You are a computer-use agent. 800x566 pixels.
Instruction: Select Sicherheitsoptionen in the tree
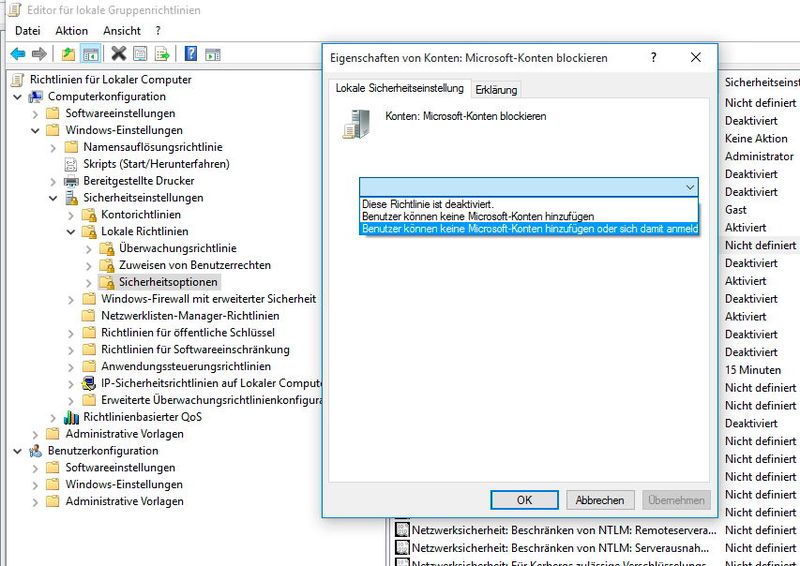(x=168, y=282)
